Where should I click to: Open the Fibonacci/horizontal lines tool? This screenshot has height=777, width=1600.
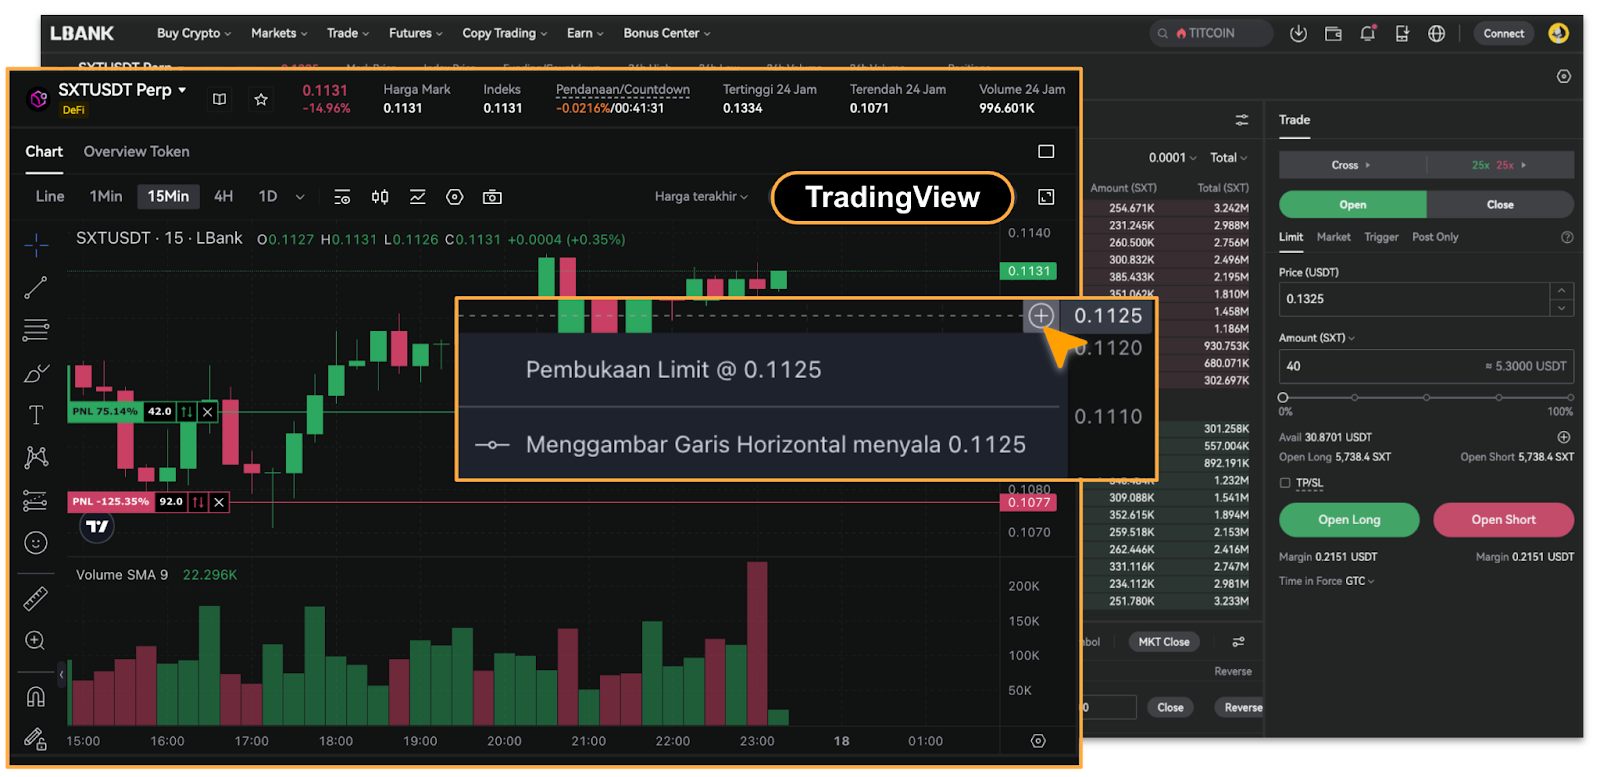[x=36, y=330]
